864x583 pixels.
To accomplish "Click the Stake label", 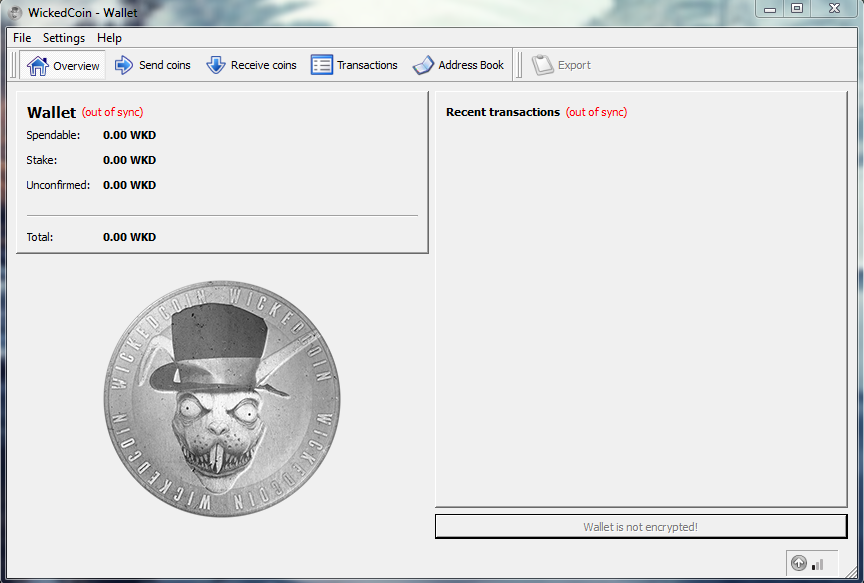I will coord(42,160).
